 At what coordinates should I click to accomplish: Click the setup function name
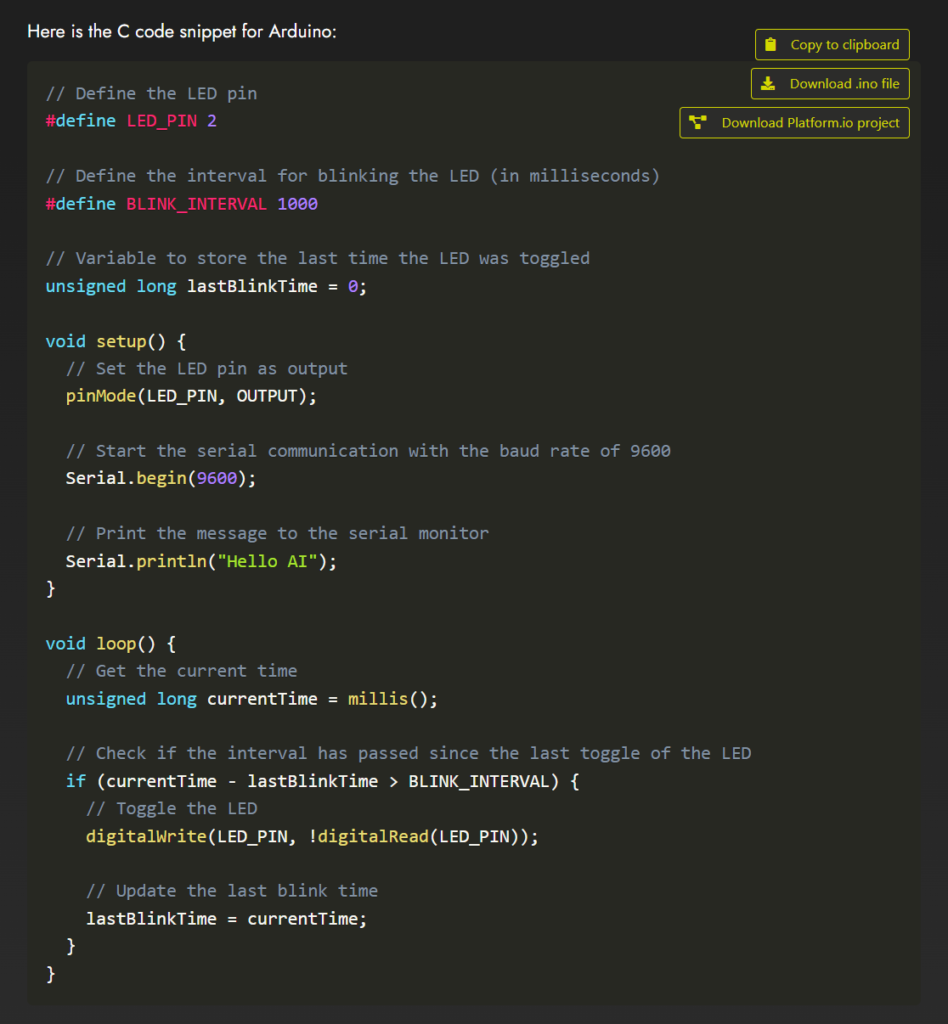tap(120, 342)
